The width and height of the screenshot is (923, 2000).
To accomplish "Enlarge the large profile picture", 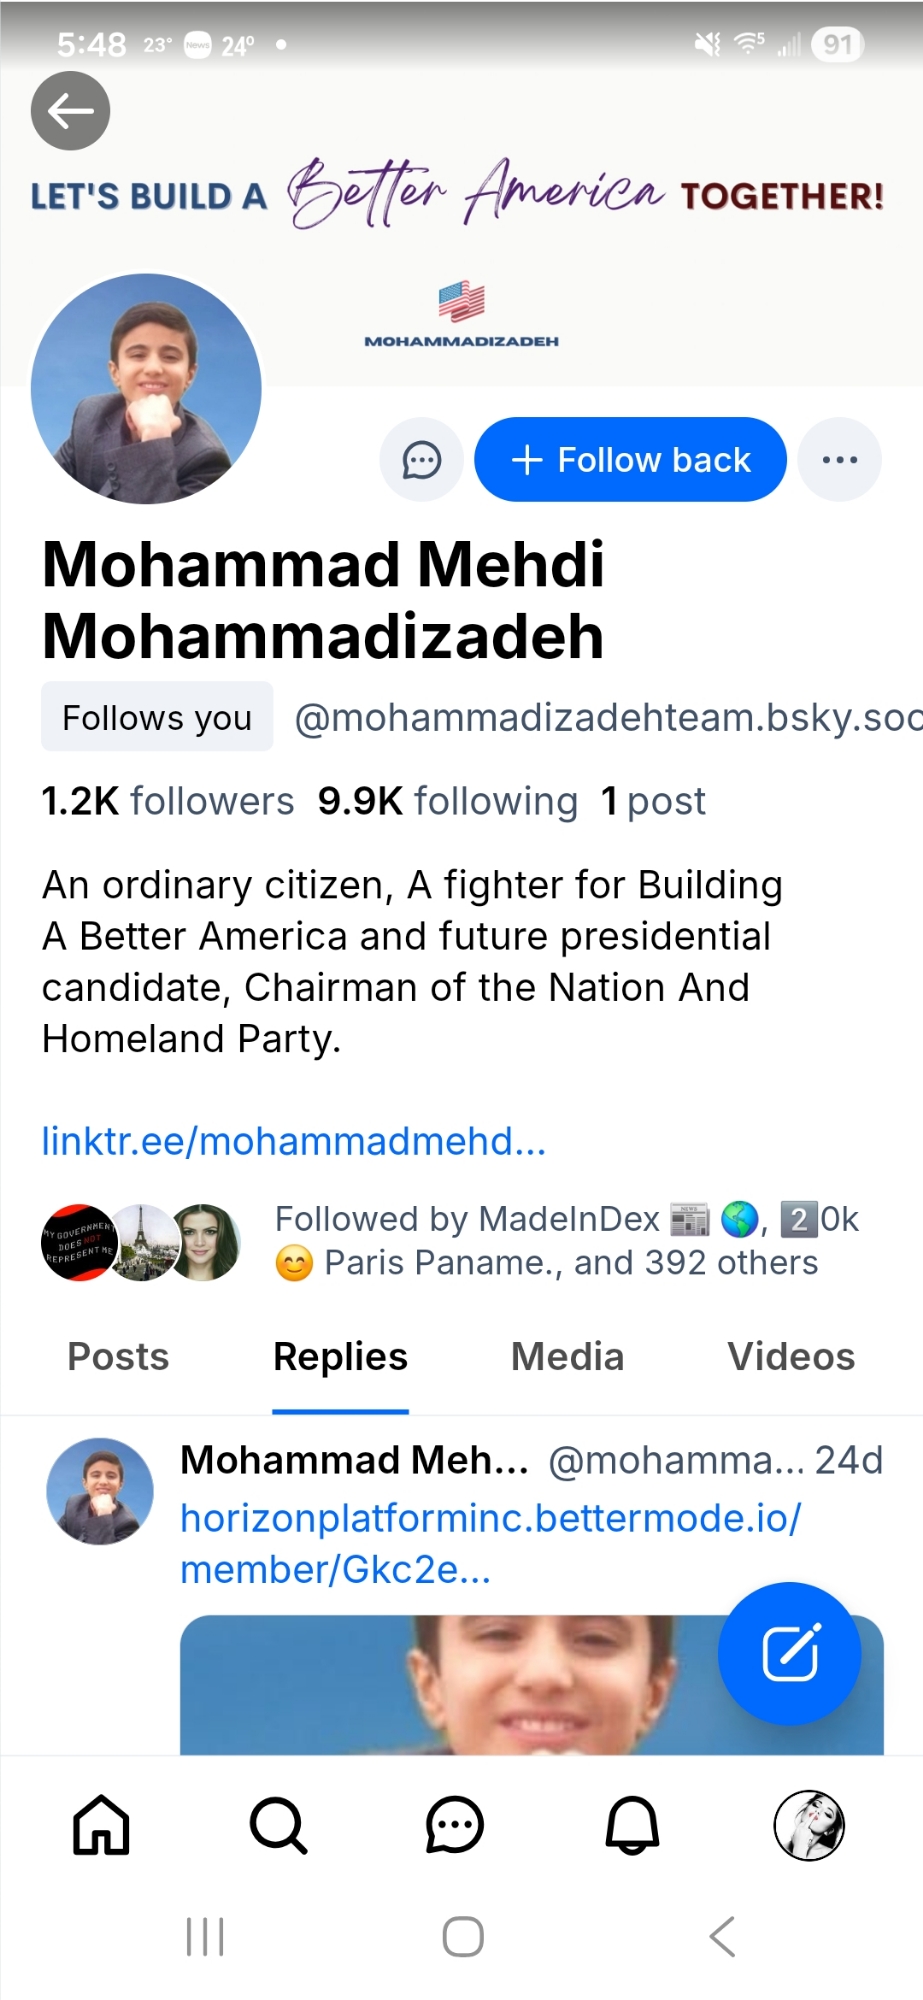I will (x=146, y=388).
